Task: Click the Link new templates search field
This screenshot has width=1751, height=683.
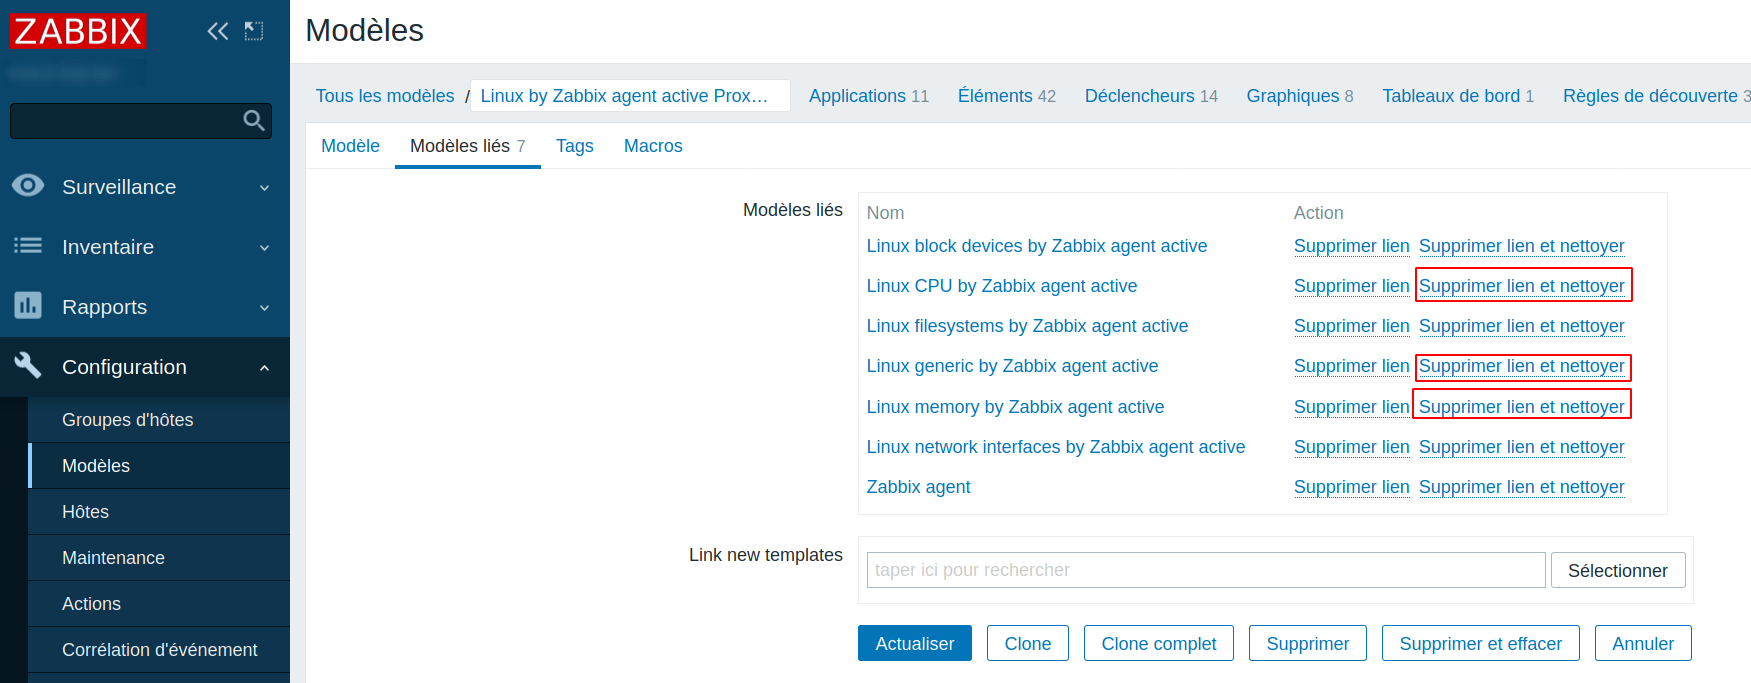Action: tap(1205, 570)
